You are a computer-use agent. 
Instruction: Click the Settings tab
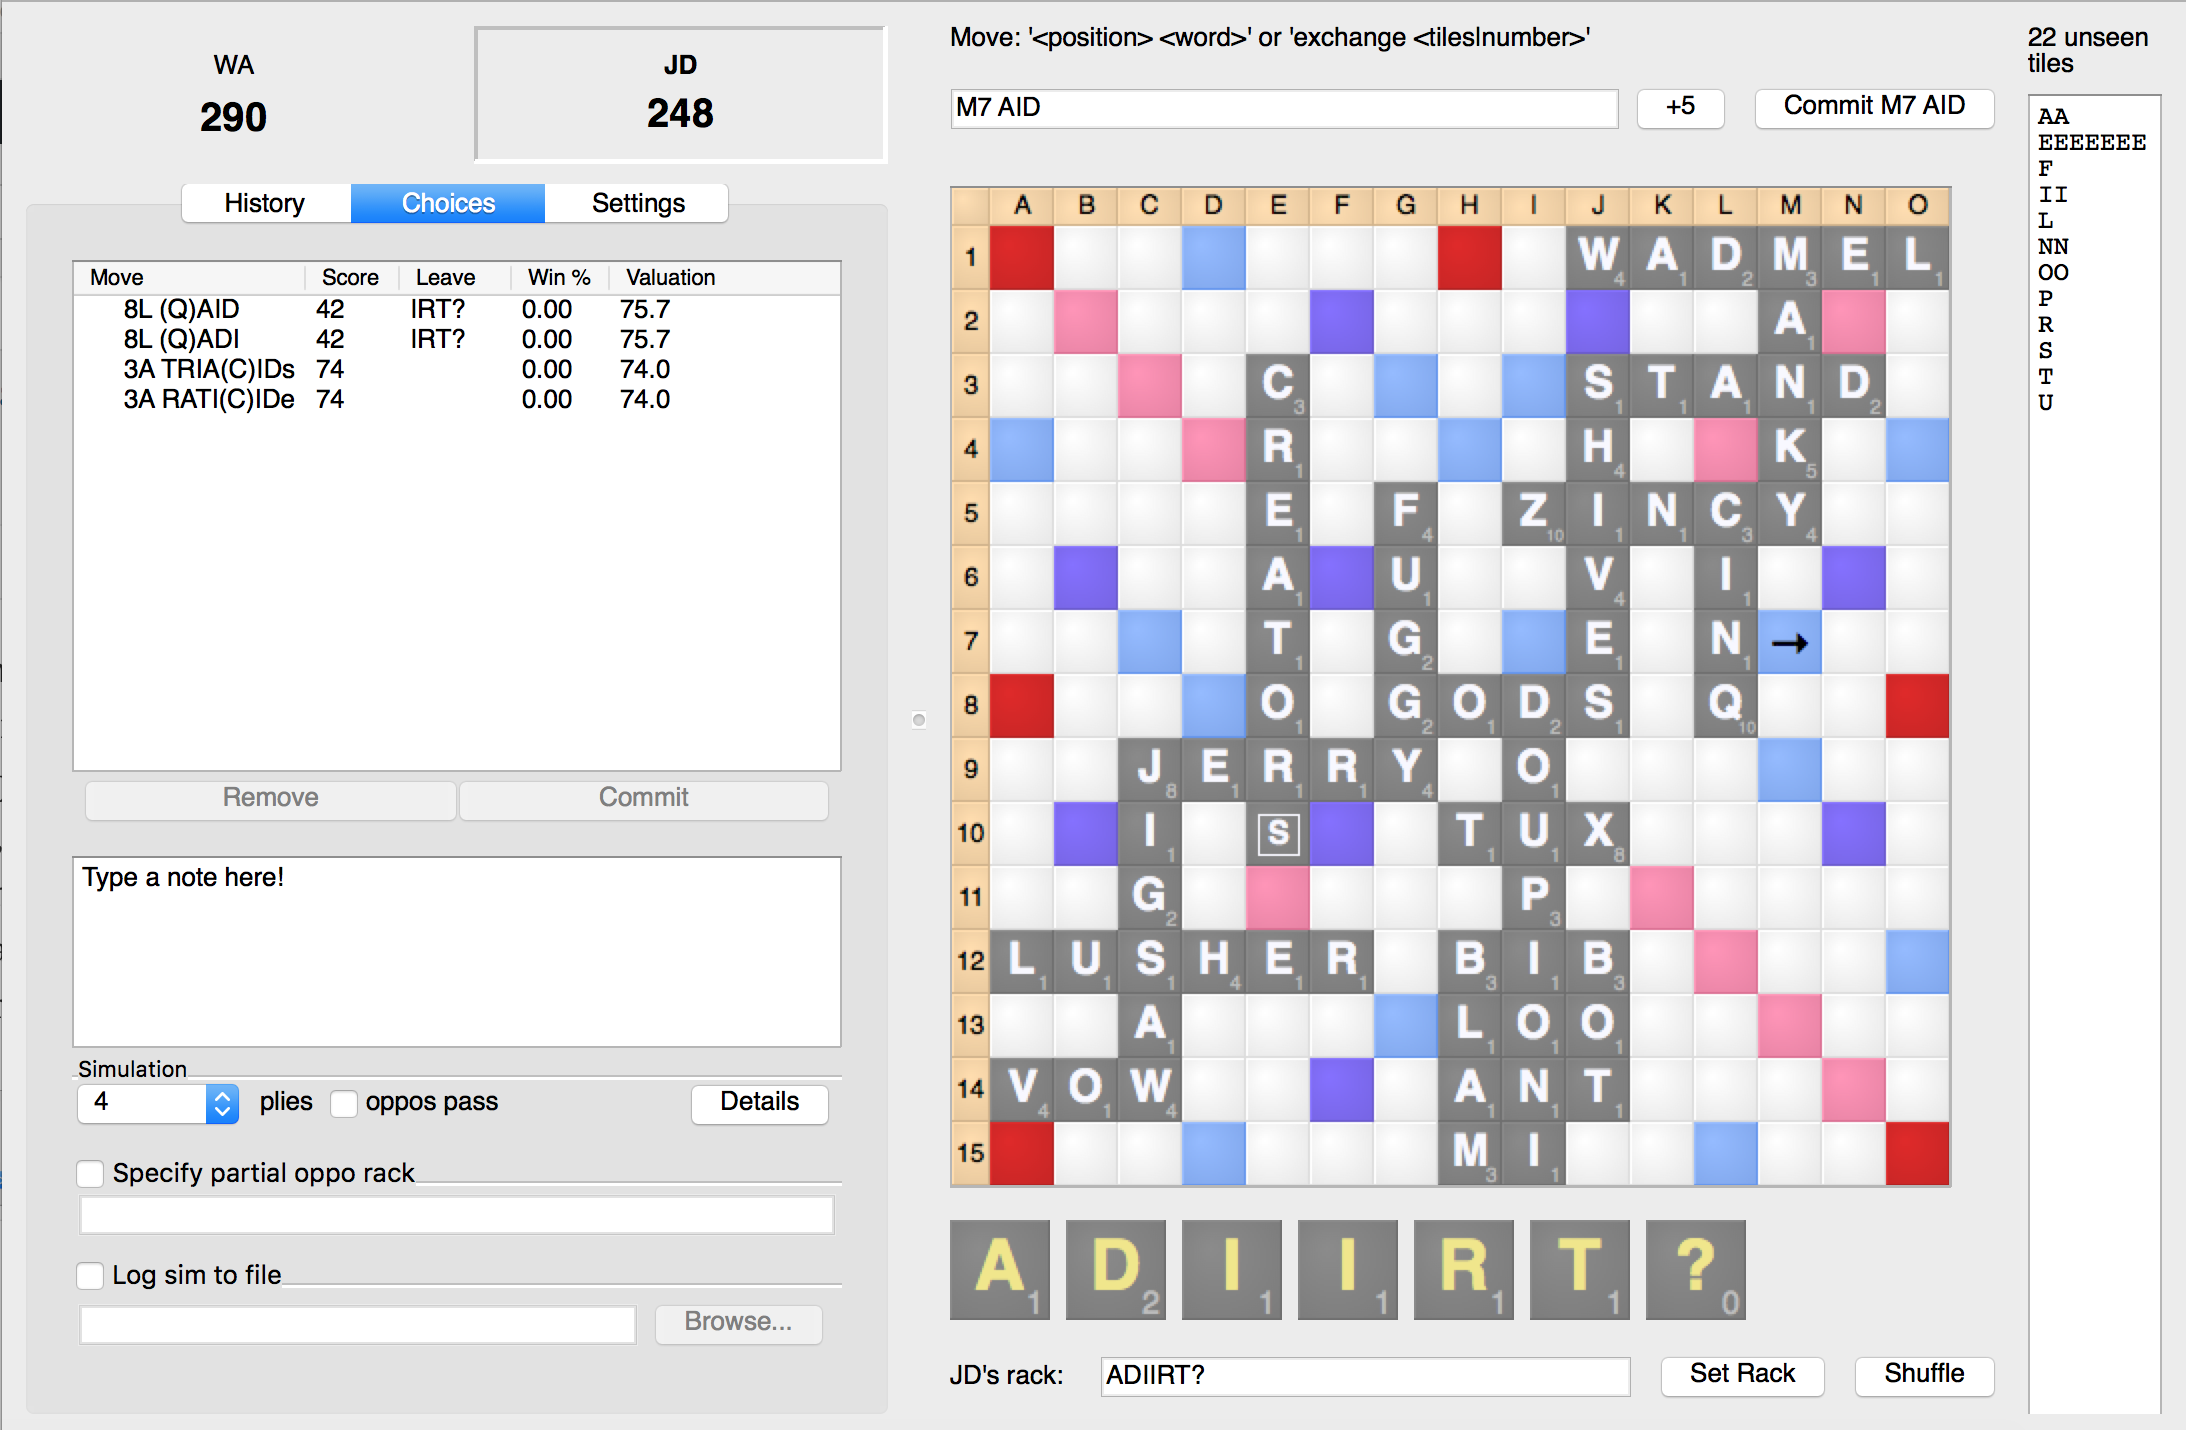(637, 201)
